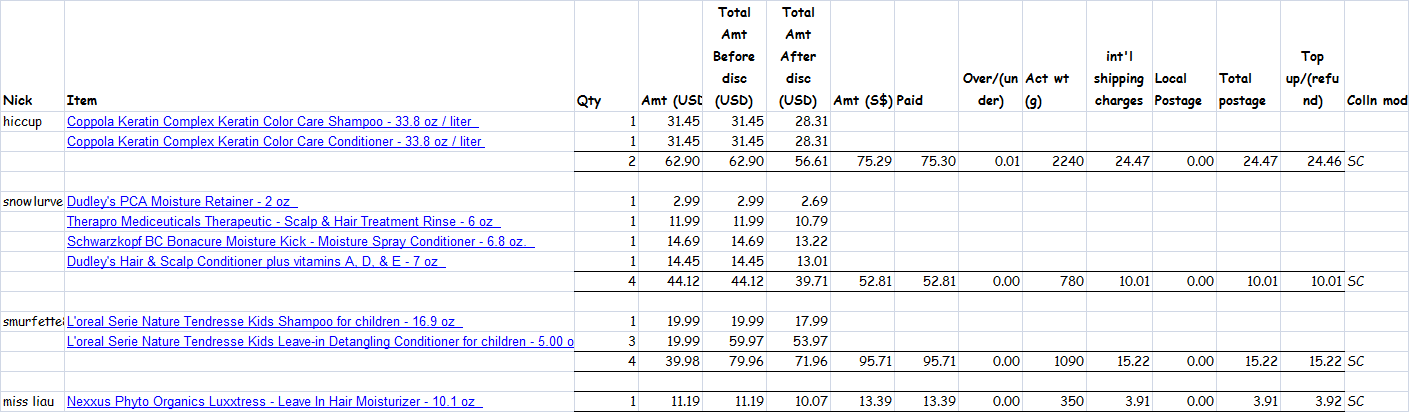Open L'oreal Kids Leave-in Detangling Conditioner link
1409x412 pixels.
coord(320,341)
